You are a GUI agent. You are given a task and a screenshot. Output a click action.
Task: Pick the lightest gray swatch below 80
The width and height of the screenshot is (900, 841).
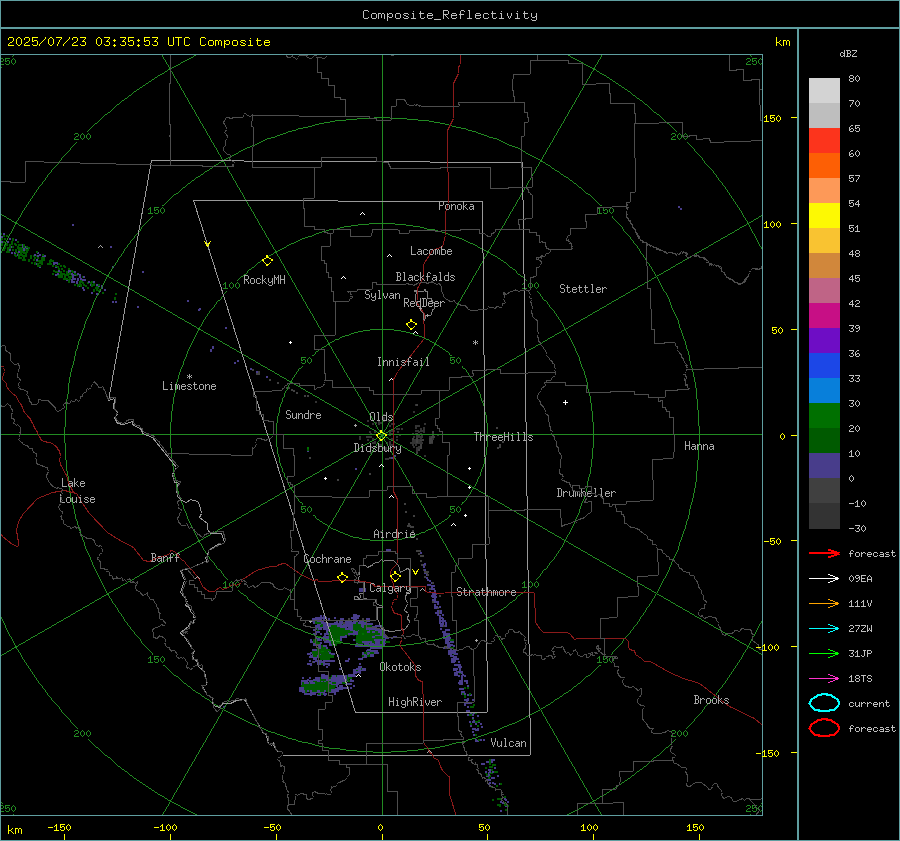824,90
